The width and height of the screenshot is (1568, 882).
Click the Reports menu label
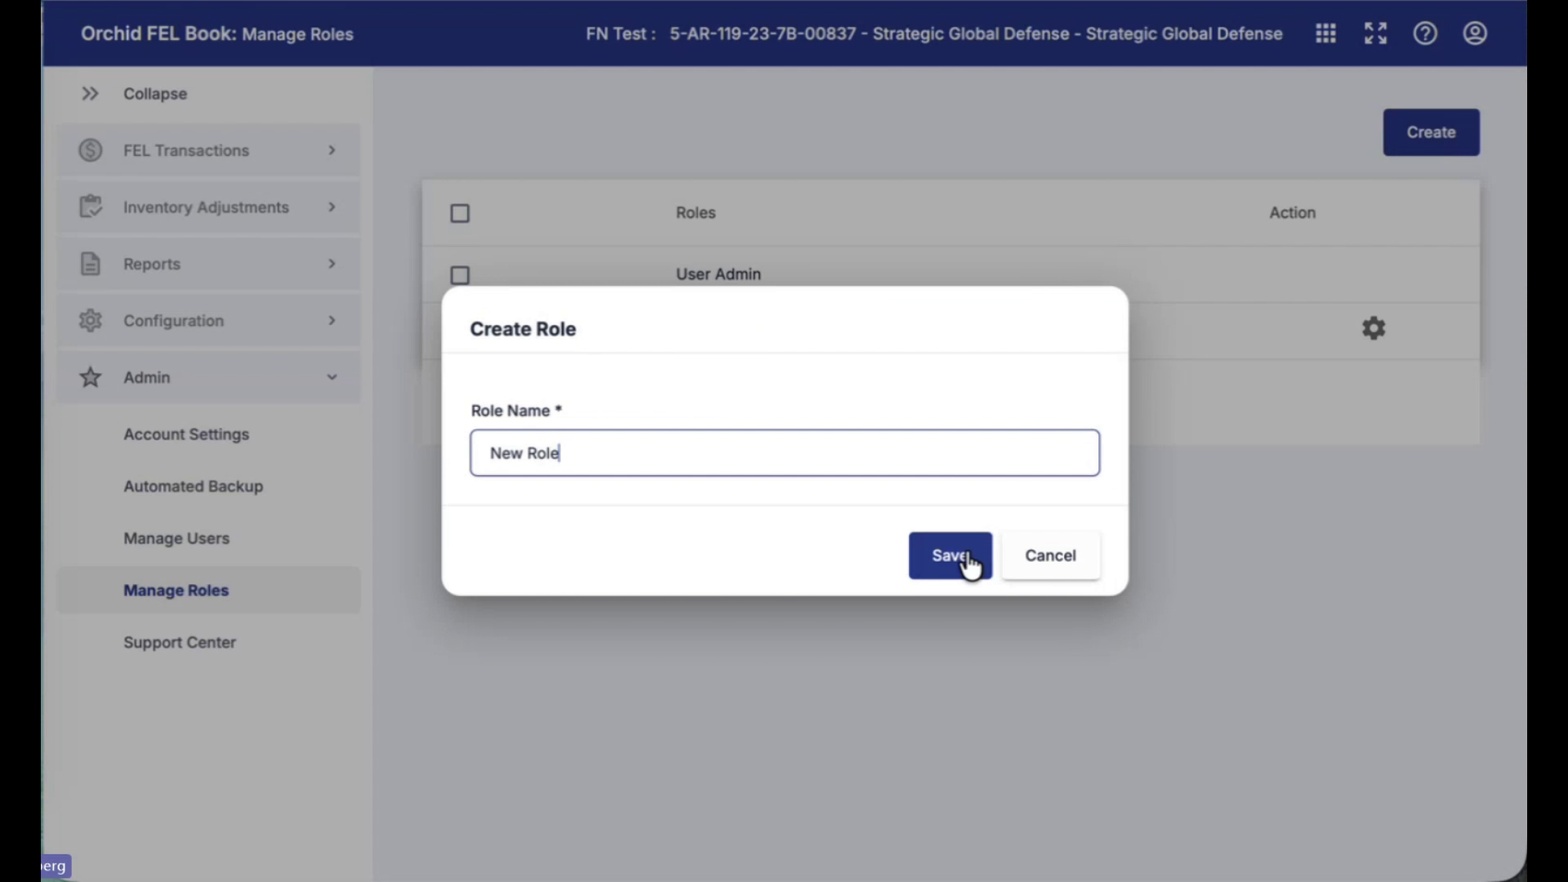point(152,264)
